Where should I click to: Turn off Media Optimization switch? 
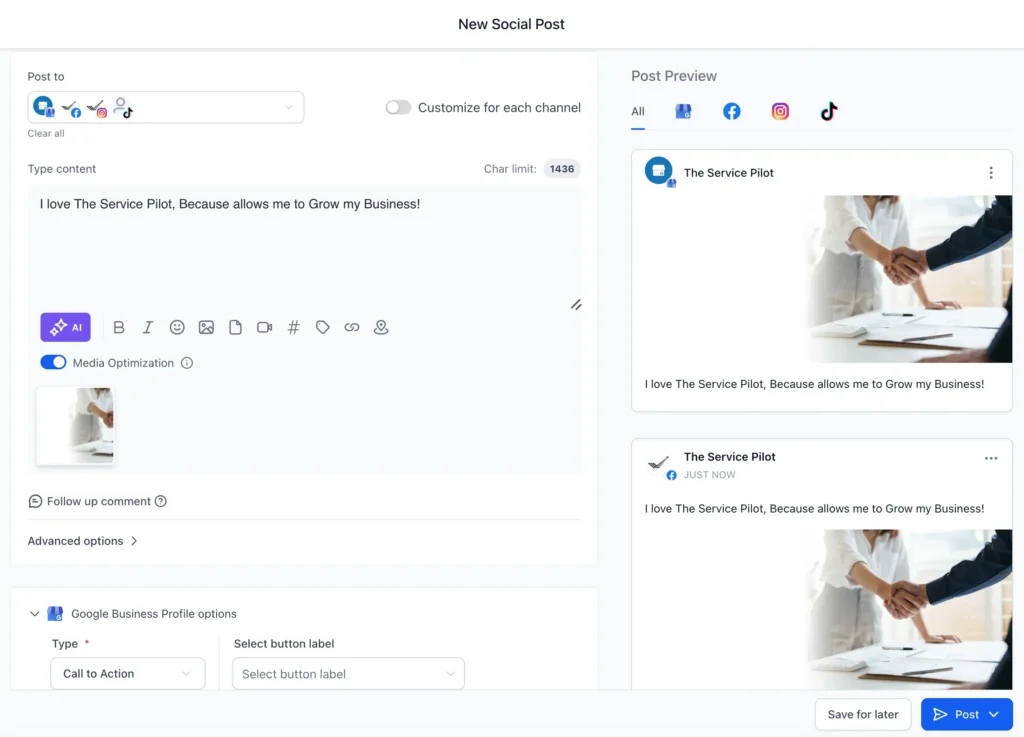53,363
